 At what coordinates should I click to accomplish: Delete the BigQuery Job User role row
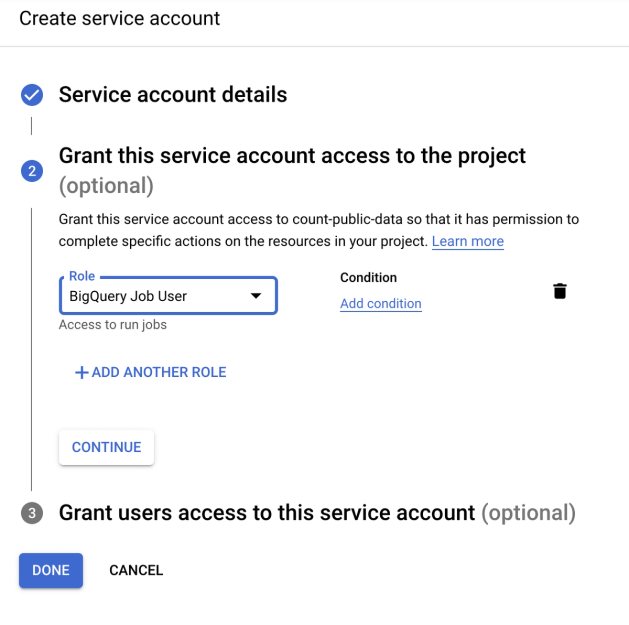click(x=560, y=291)
